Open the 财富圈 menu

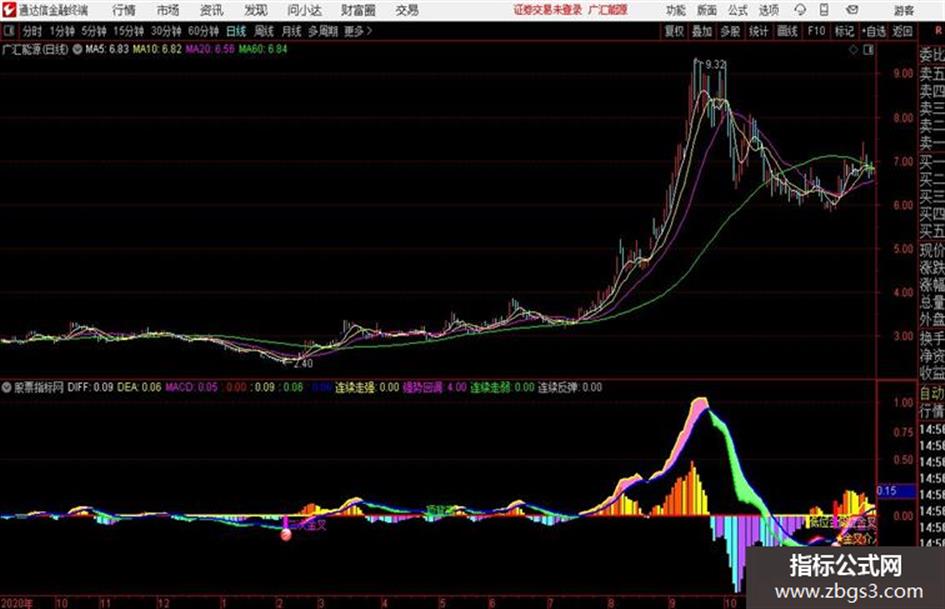click(x=358, y=10)
